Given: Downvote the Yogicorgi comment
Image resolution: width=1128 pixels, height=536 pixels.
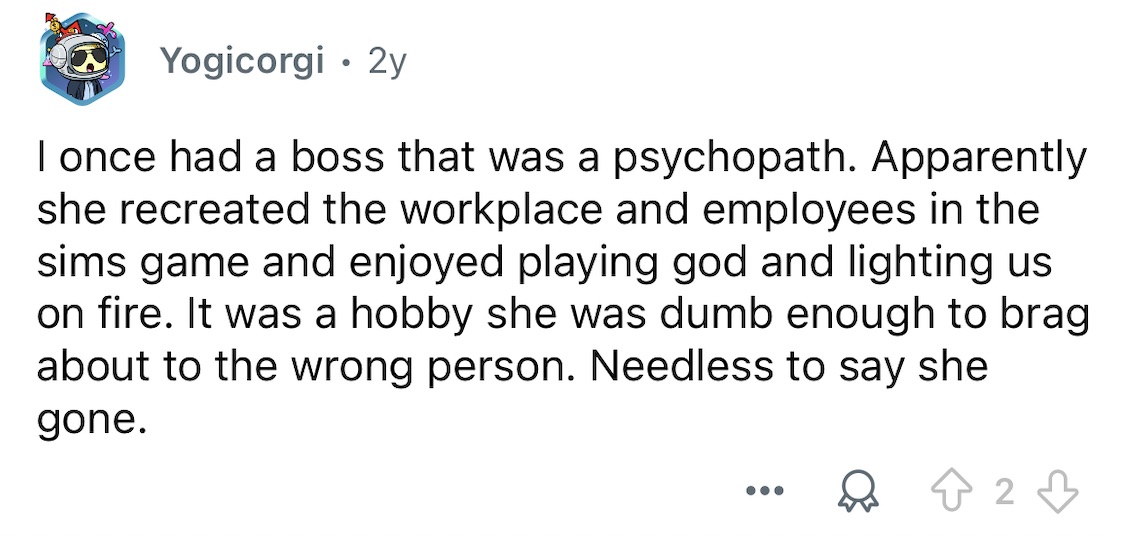Looking at the screenshot, I should pyautogui.click(x=1058, y=492).
